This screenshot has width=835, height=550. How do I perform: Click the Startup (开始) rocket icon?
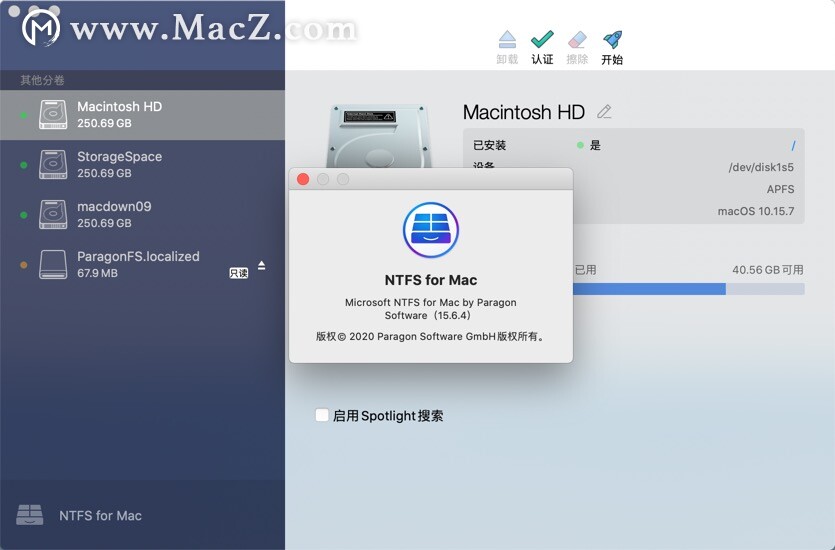pos(612,39)
